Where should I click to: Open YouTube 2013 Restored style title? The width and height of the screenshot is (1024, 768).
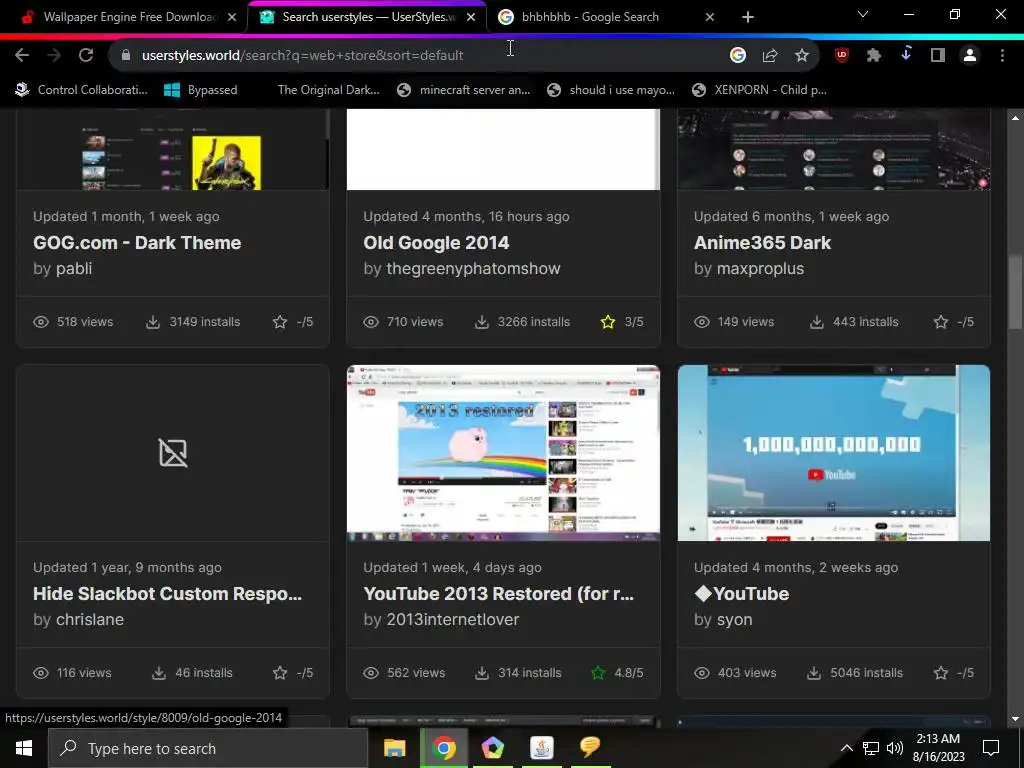click(x=498, y=594)
